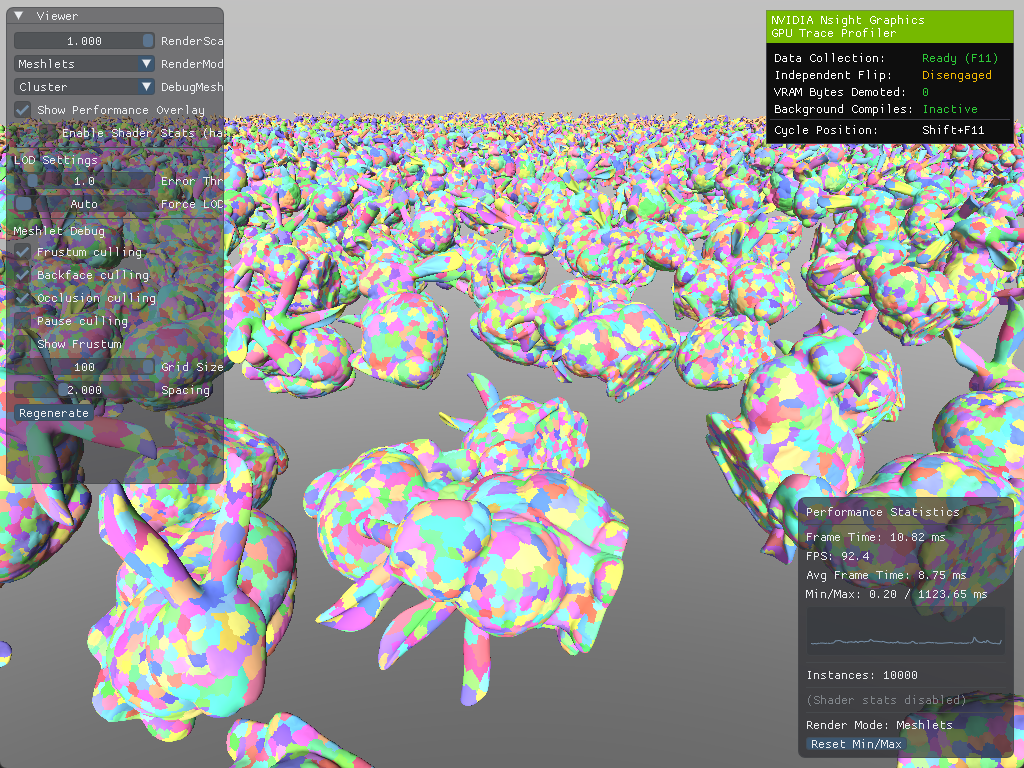This screenshot has height=768, width=1024.
Task: Disable Occlusion culling
Action: tap(22, 298)
